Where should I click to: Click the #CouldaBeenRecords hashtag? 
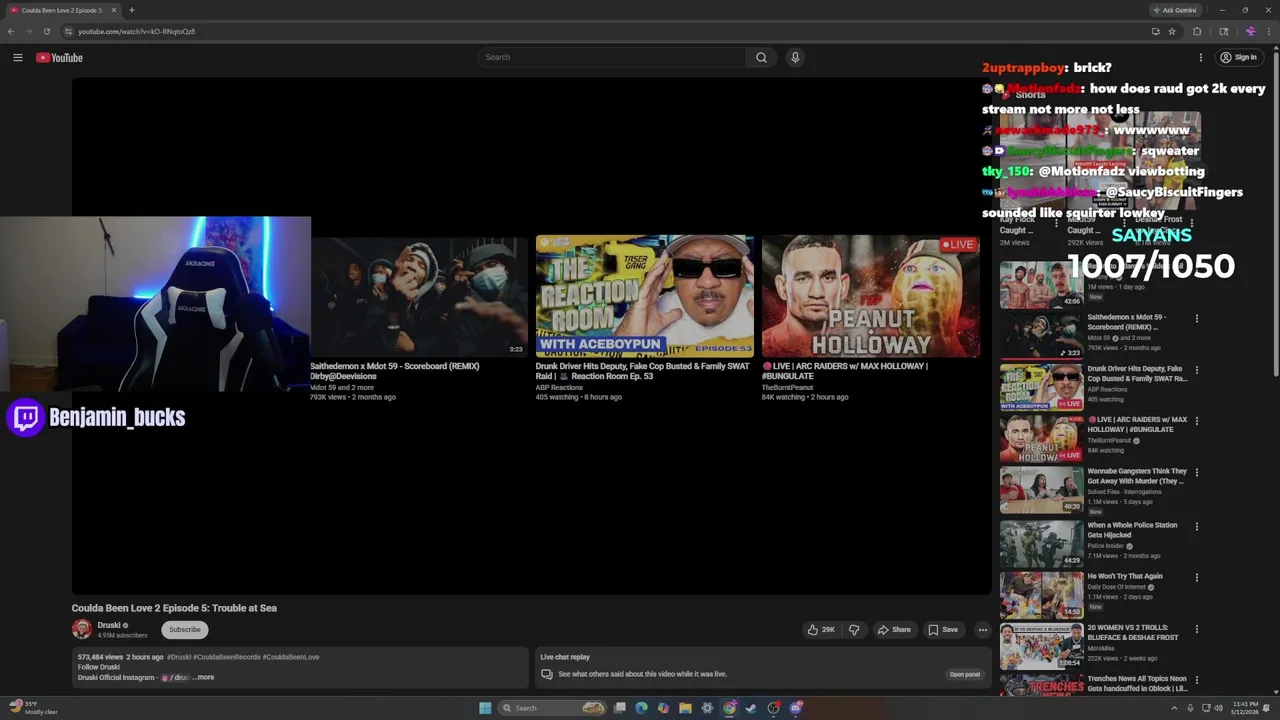[x=226, y=657]
